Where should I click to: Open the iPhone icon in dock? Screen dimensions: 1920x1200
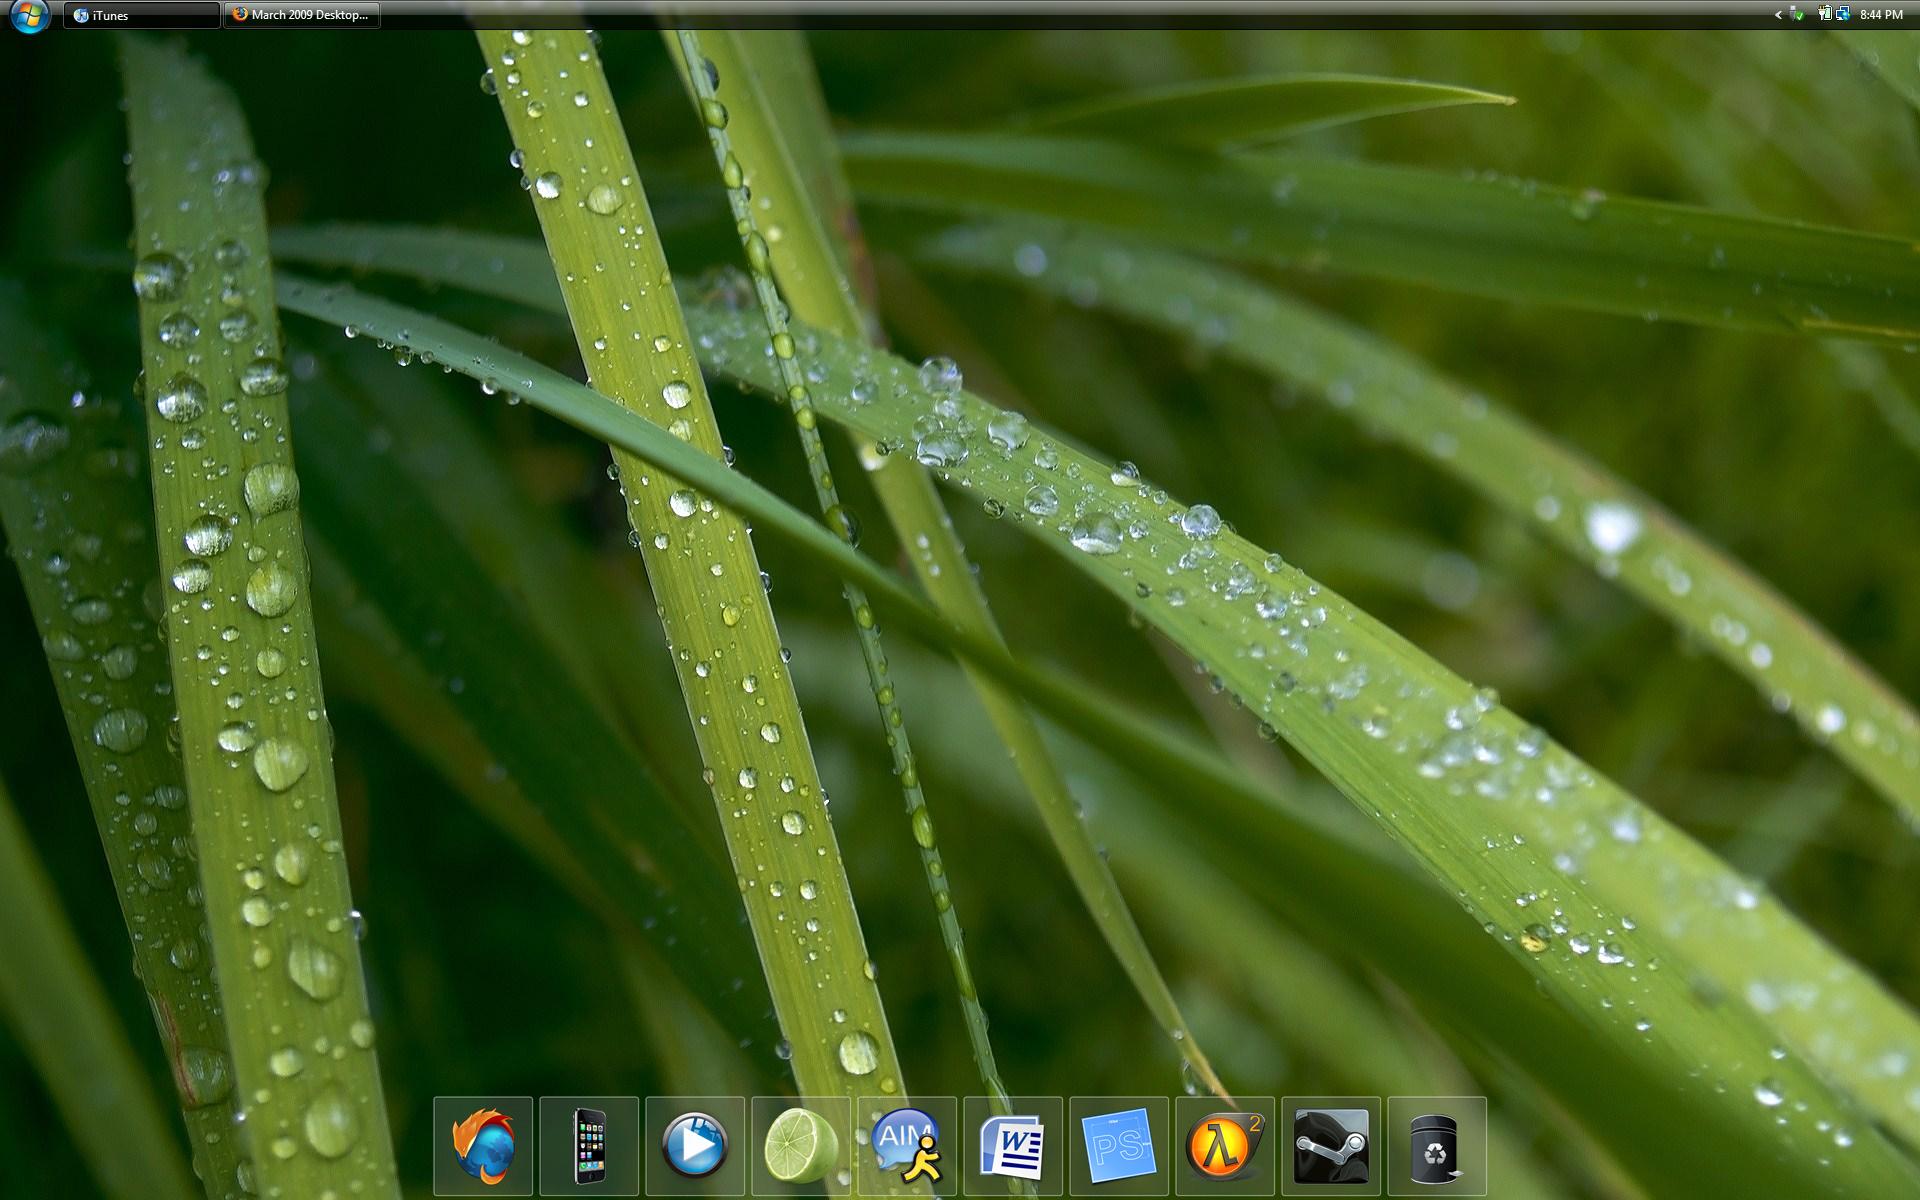[x=589, y=1146]
